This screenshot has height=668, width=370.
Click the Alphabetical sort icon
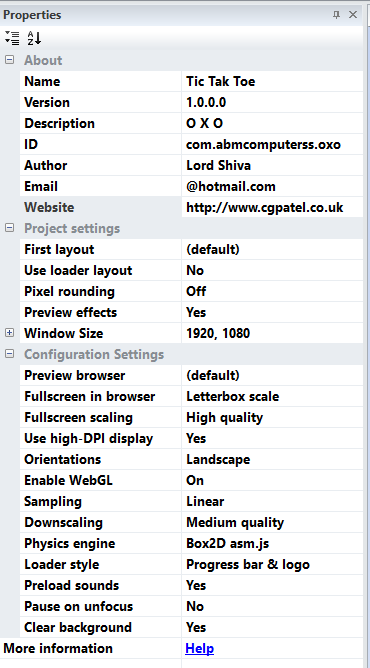[x=34, y=38]
